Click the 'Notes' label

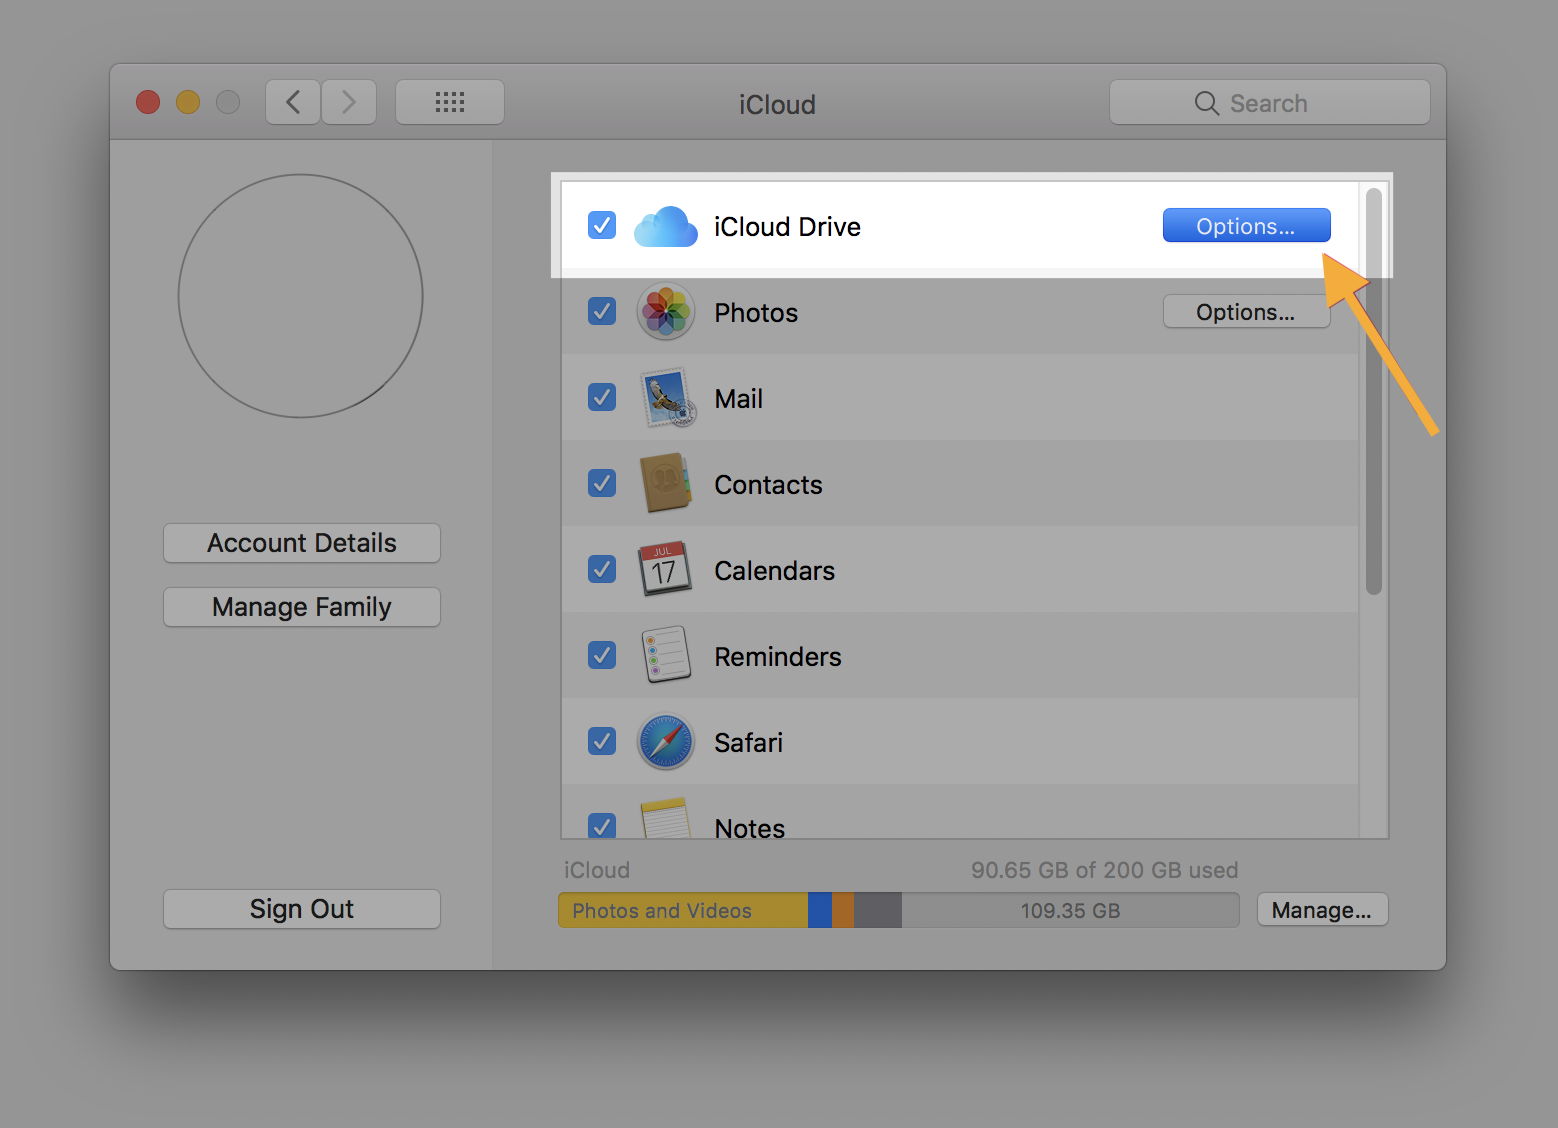750,828
